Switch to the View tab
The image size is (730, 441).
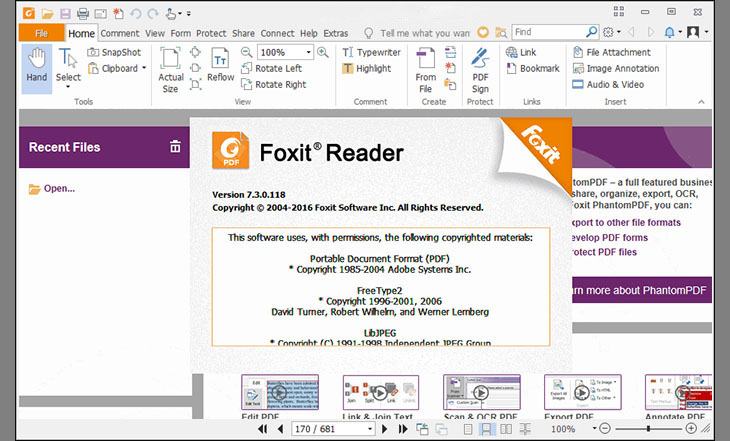[155, 33]
